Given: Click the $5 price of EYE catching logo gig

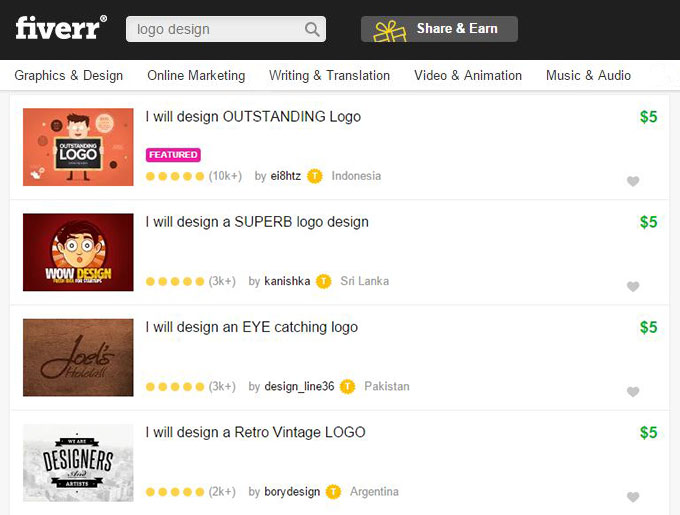Looking at the screenshot, I should pyautogui.click(x=649, y=328).
